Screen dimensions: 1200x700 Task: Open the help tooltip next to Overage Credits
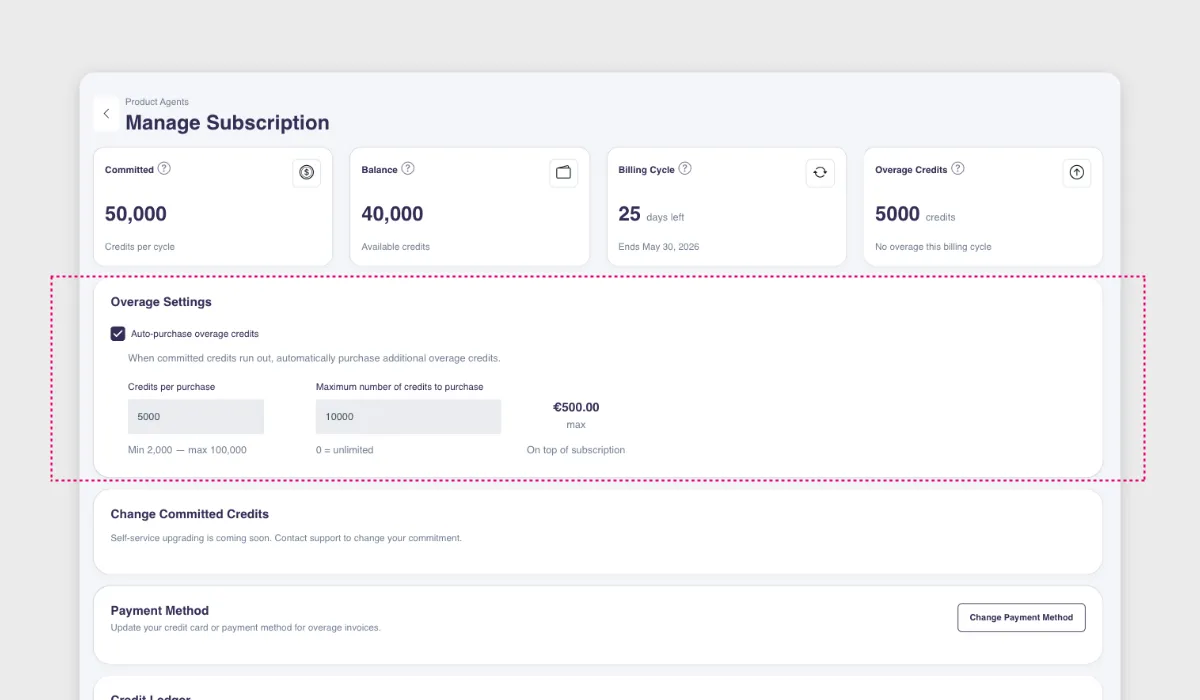(958, 169)
